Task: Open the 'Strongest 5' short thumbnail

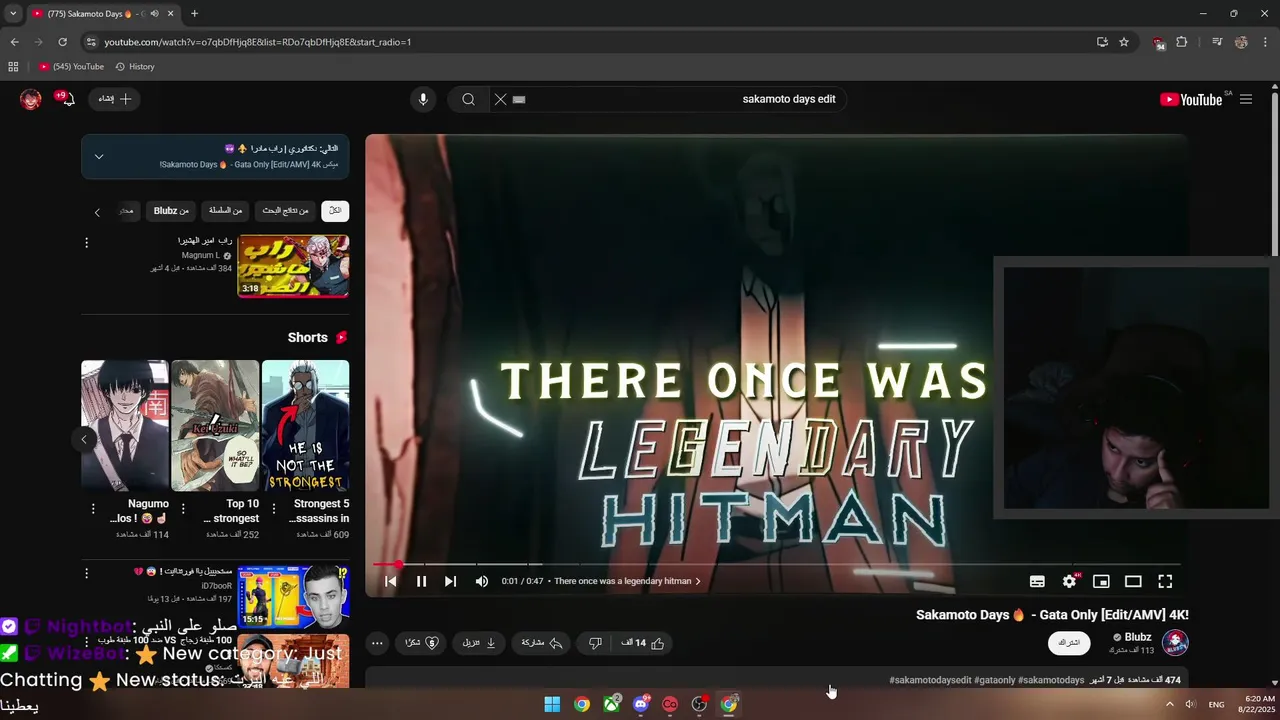Action: pyautogui.click(x=305, y=425)
